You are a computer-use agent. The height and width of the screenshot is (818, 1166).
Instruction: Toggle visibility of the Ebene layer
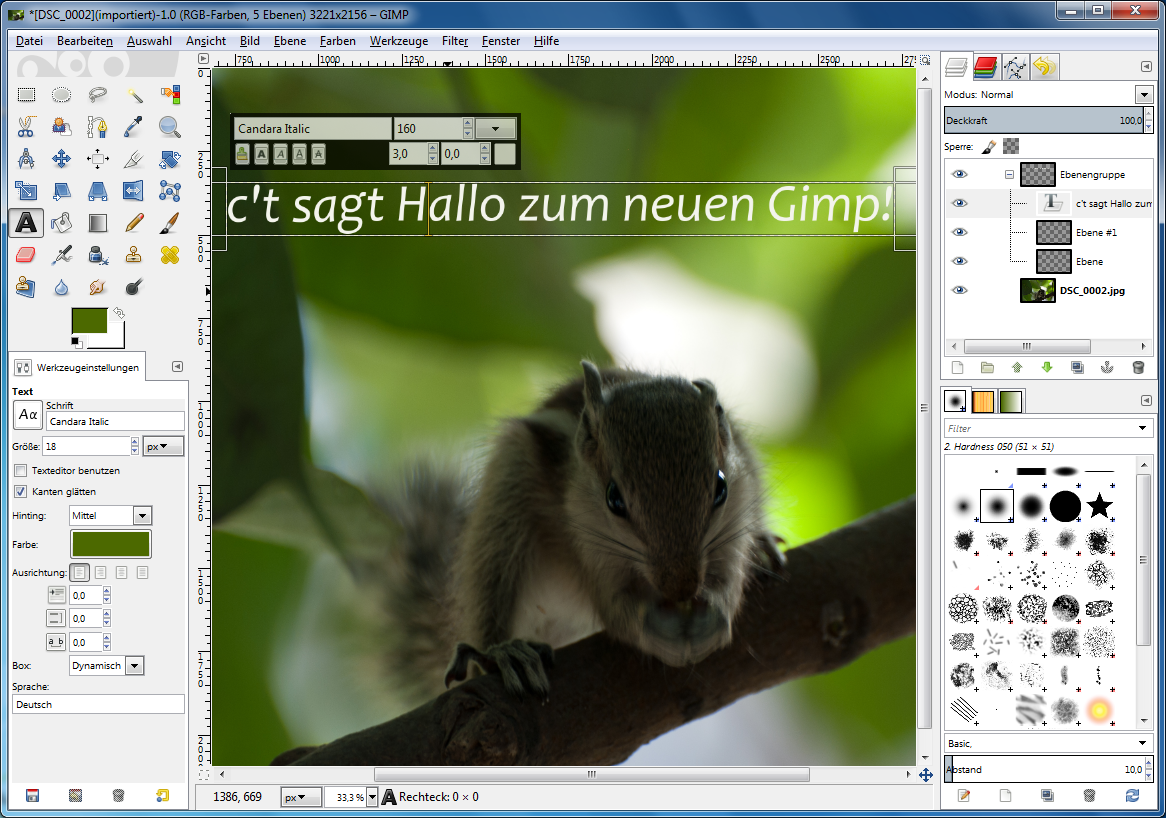(x=960, y=261)
